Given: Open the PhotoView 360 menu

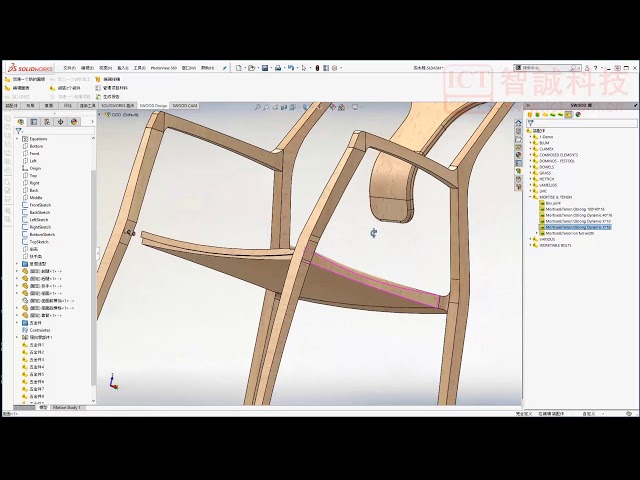Looking at the screenshot, I should coord(164,68).
